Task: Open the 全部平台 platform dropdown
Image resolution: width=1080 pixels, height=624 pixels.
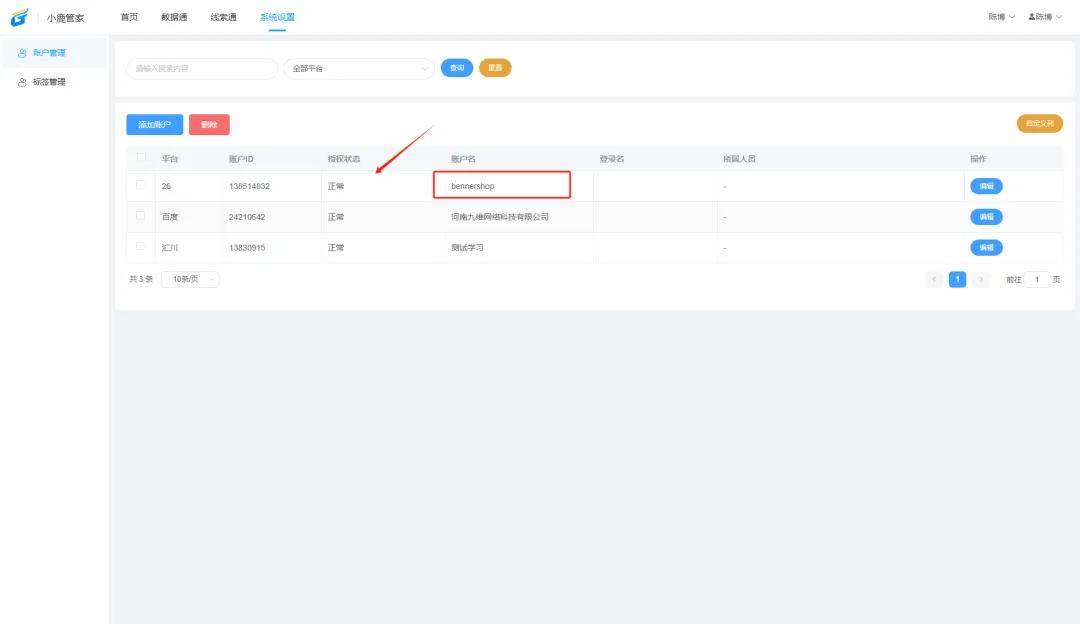Action: click(359, 69)
